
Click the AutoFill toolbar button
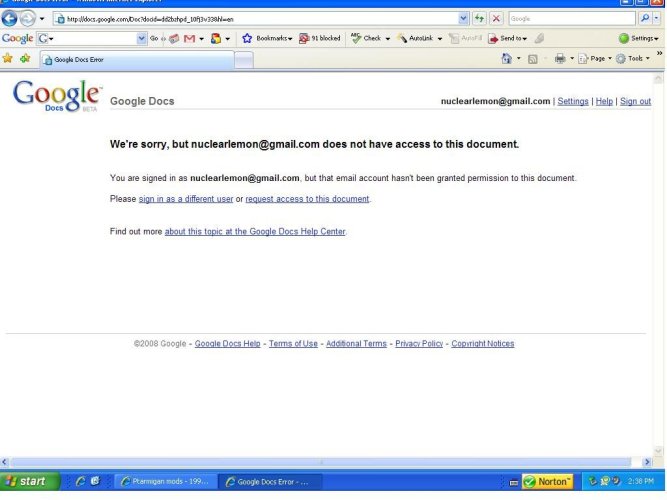pyautogui.click(x=466, y=38)
